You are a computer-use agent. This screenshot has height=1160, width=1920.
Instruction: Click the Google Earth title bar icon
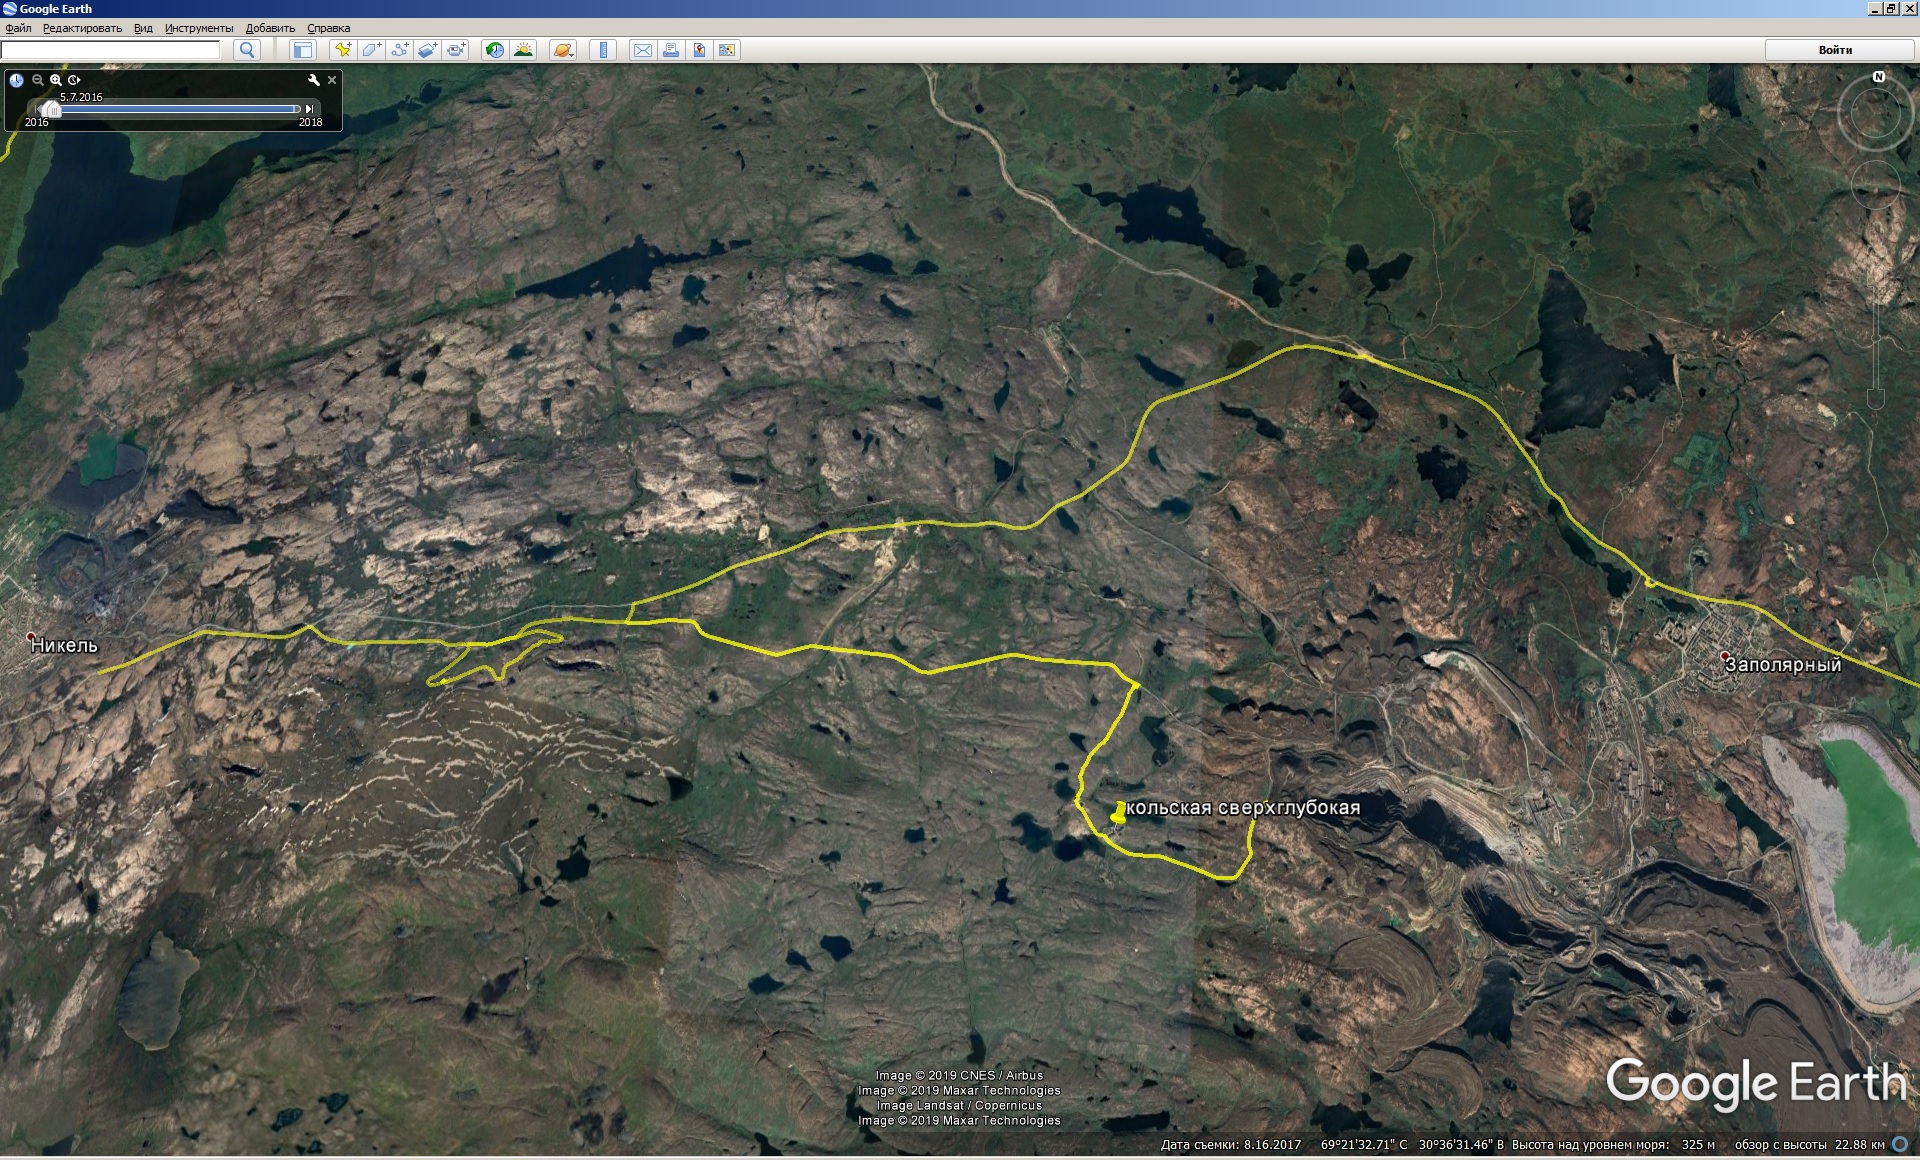tap(9, 9)
